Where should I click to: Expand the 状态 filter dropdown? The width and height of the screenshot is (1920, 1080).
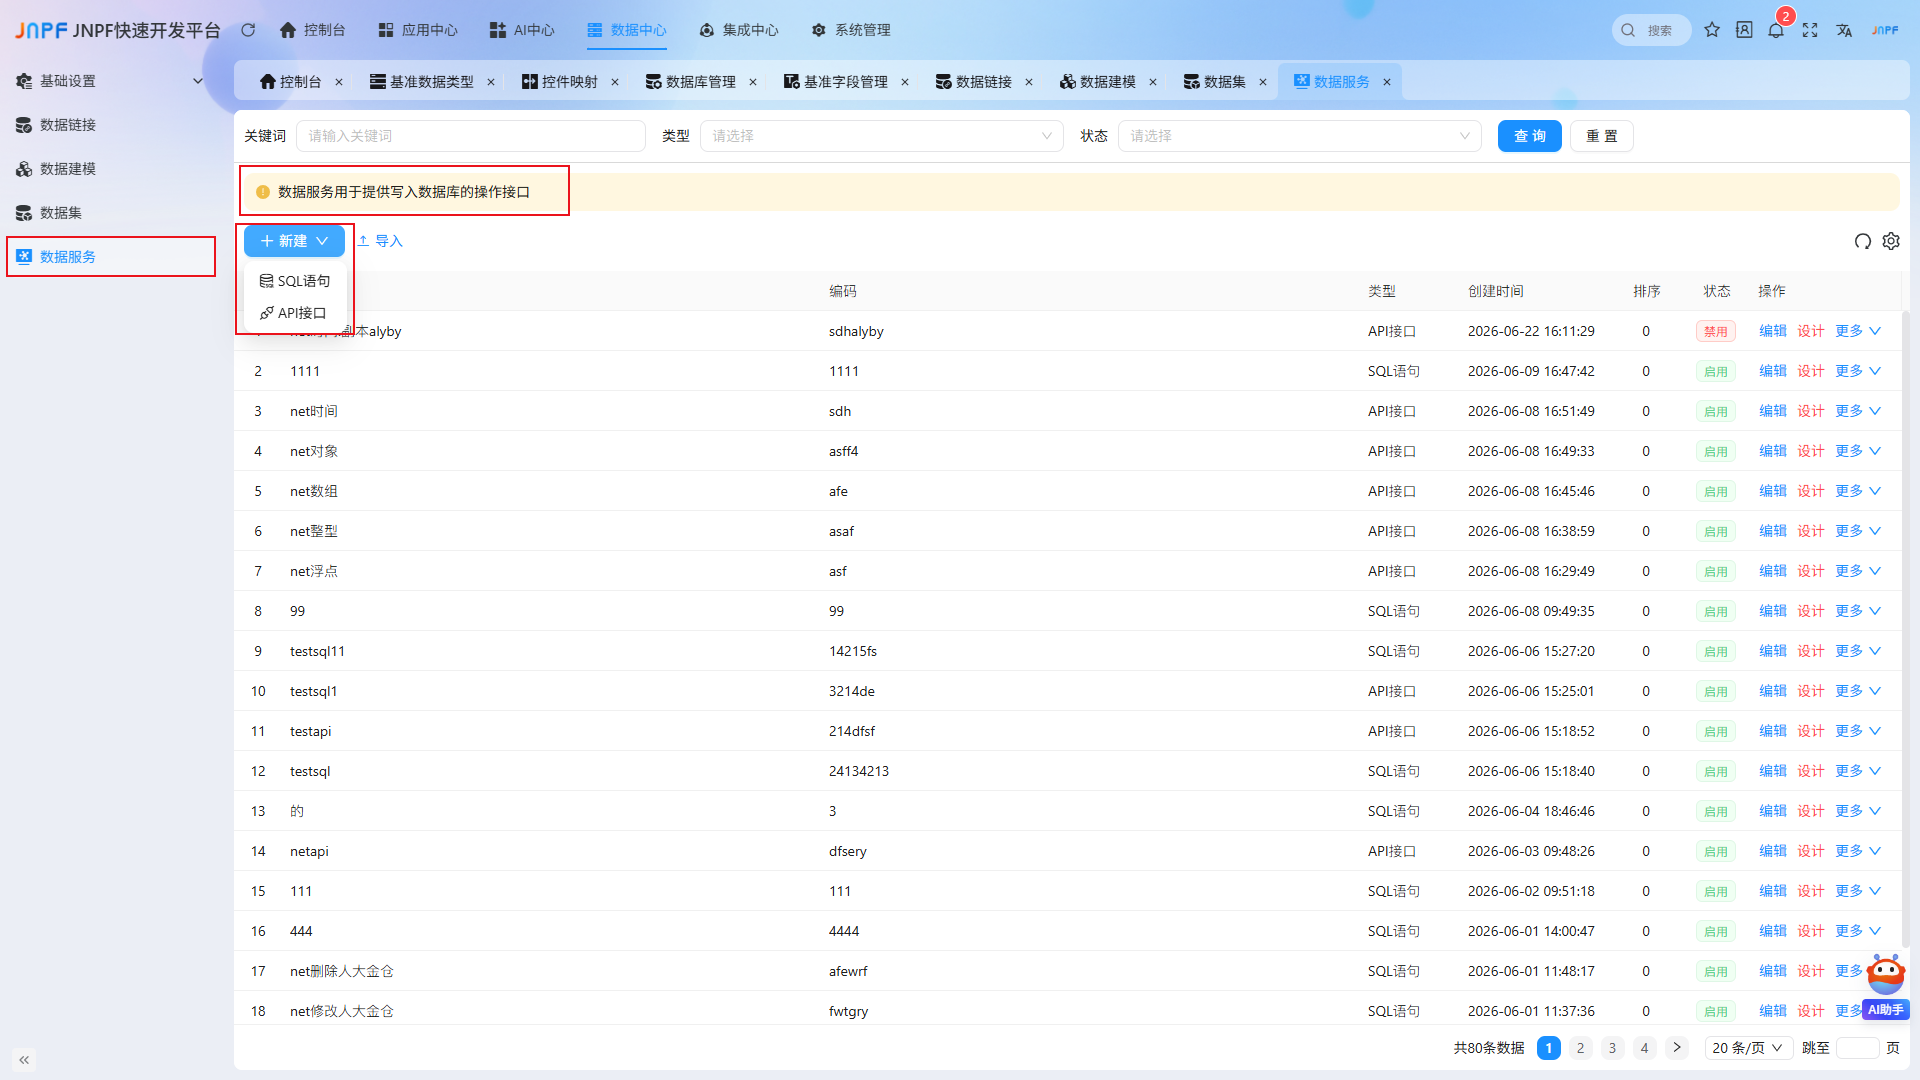click(x=1299, y=136)
